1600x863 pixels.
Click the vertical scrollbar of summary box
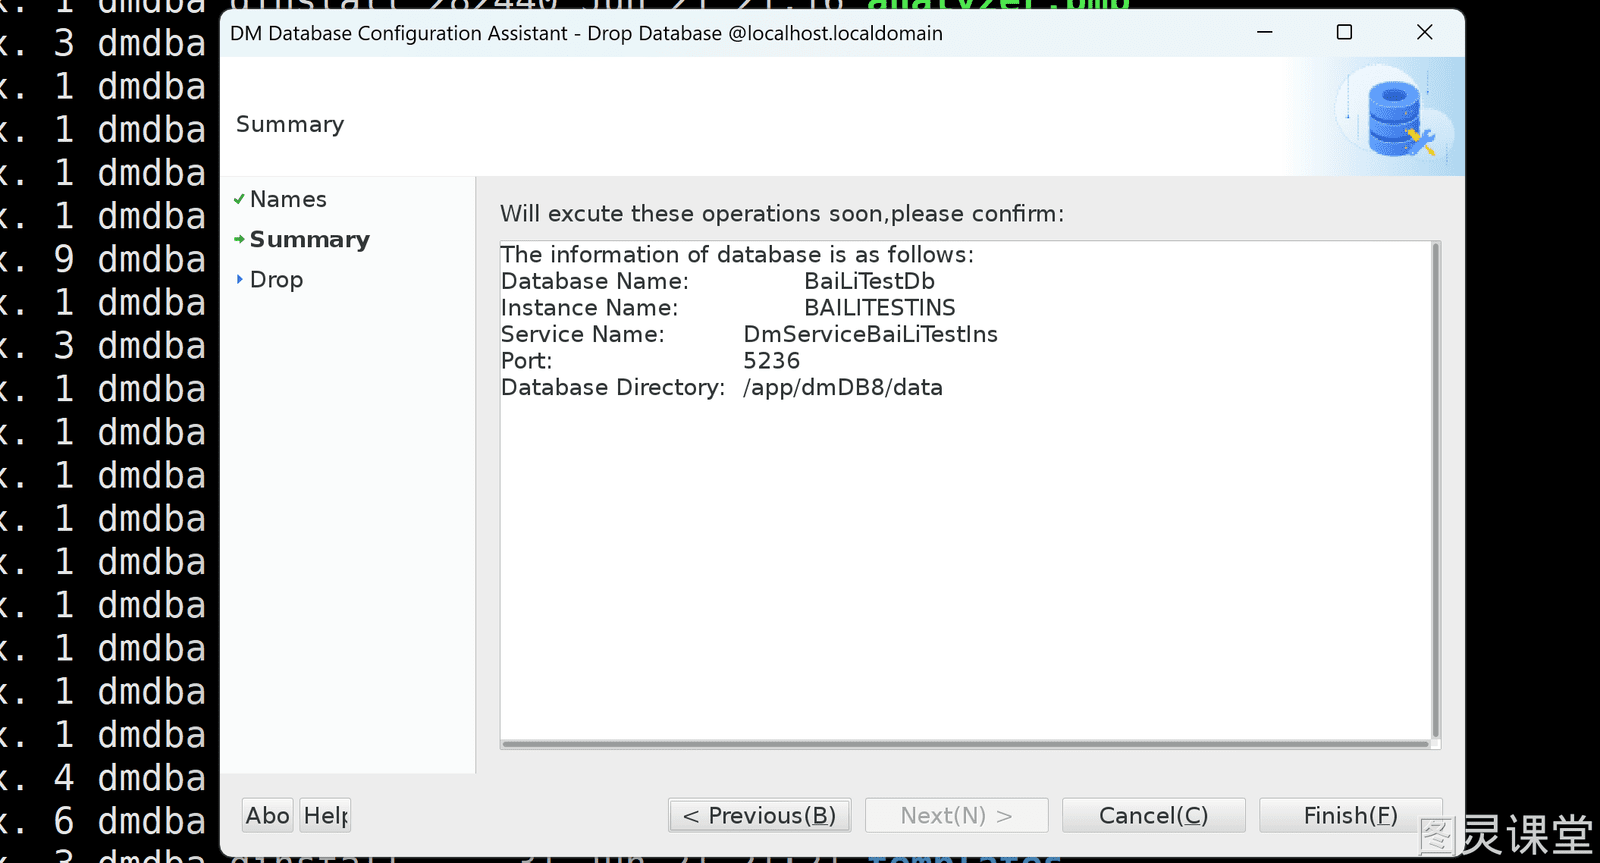click(x=1435, y=490)
